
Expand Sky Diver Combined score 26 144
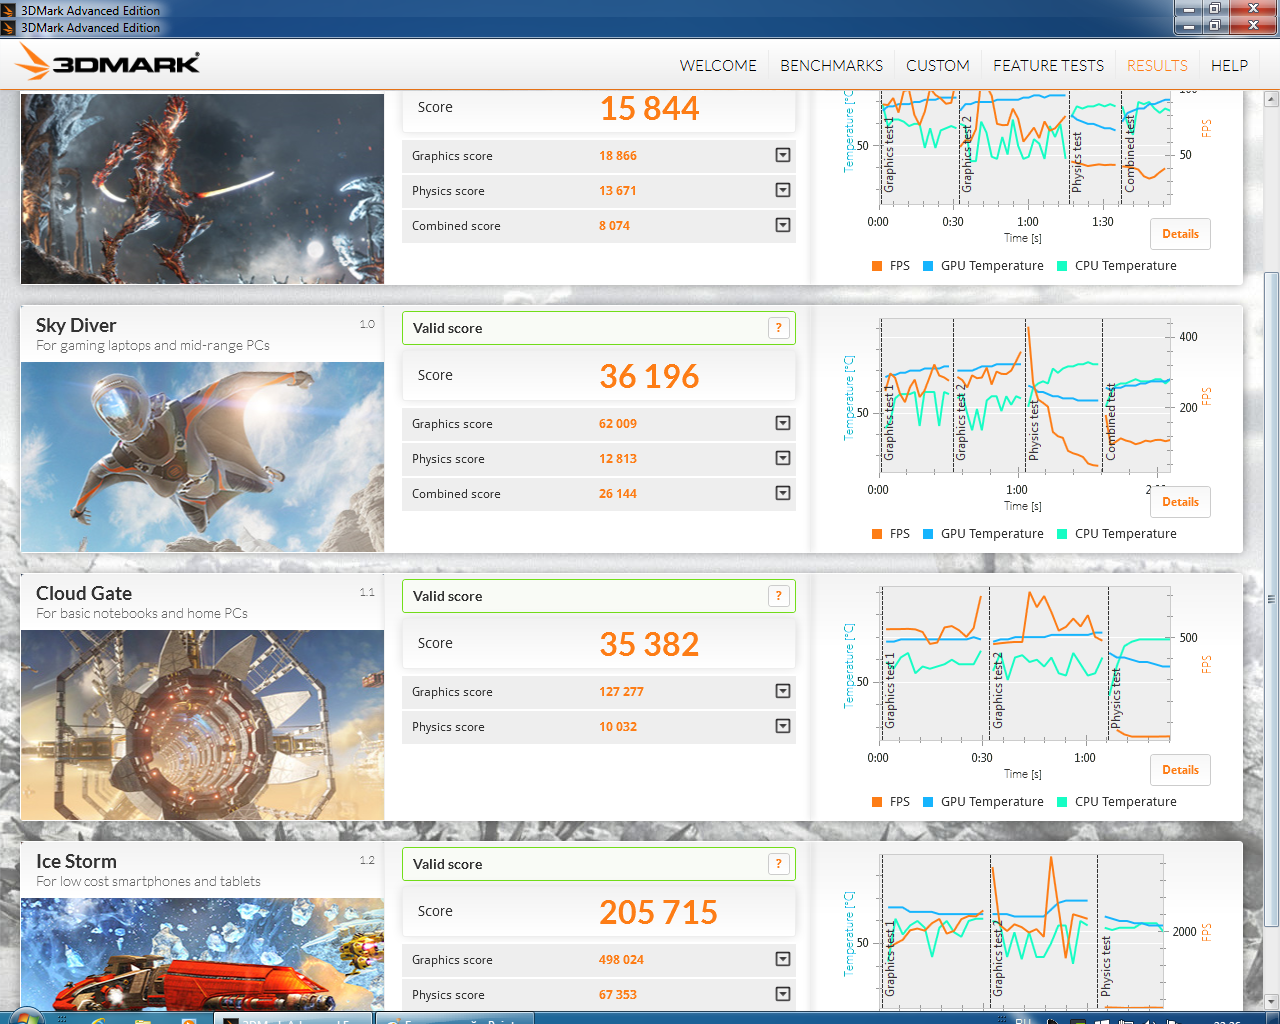[783, 493]
